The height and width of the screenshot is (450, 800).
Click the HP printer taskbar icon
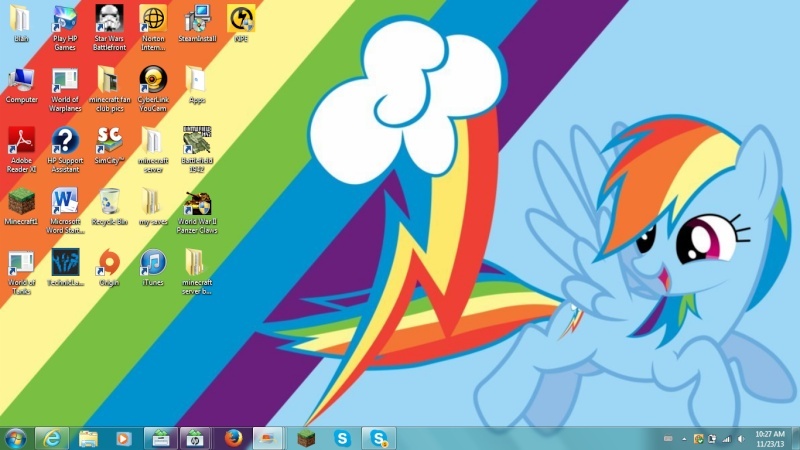tap(194, 438)
